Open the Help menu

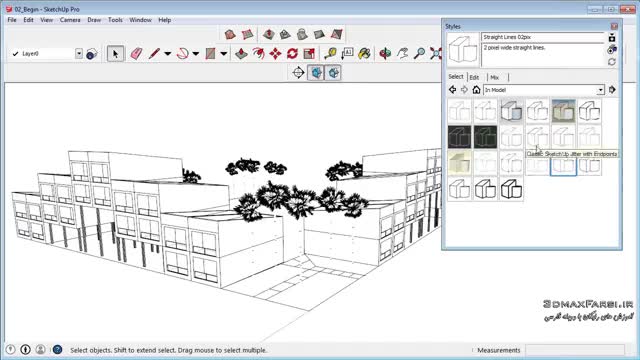coord(164,20)
